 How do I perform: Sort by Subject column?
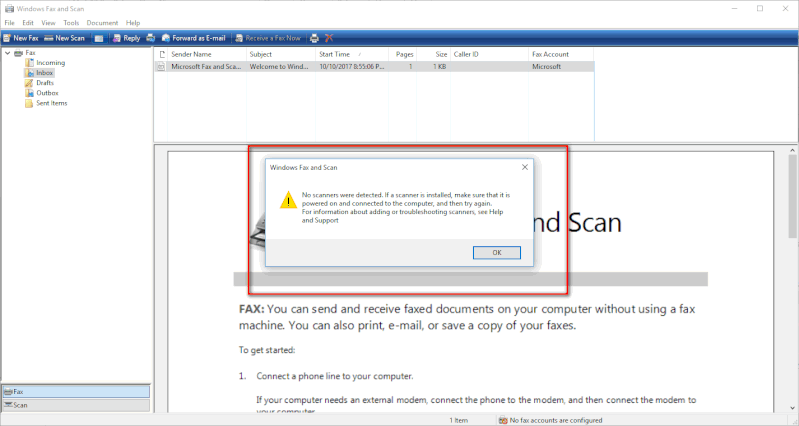tap(281, 54)
